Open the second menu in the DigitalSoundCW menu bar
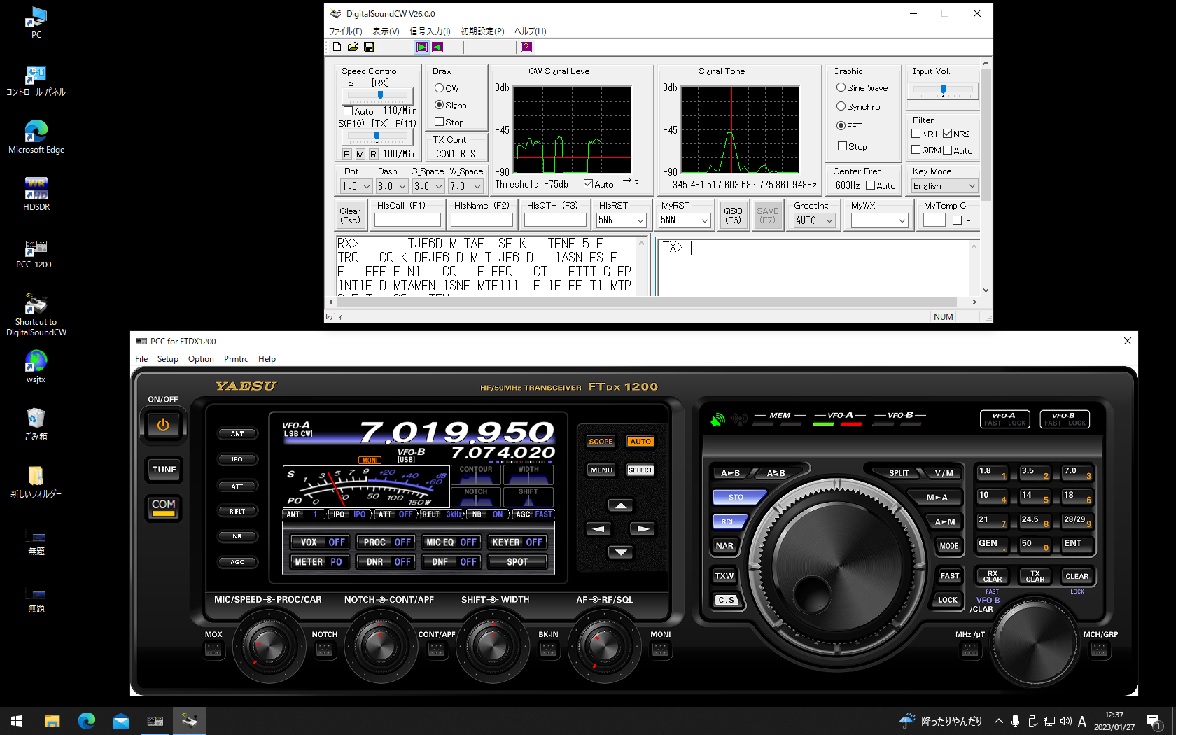Screen dimensions: 1178x735 click(x=386, y=31)
